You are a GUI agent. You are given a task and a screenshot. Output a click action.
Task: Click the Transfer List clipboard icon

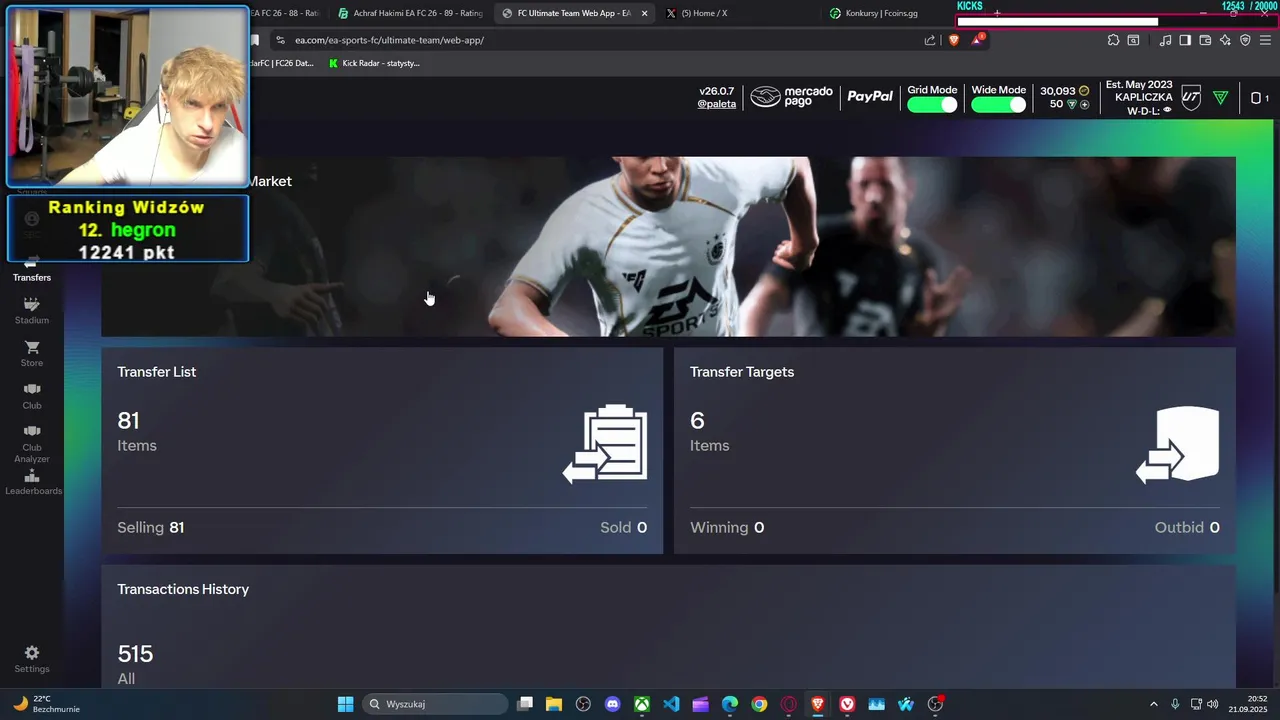tap(605, 443)
